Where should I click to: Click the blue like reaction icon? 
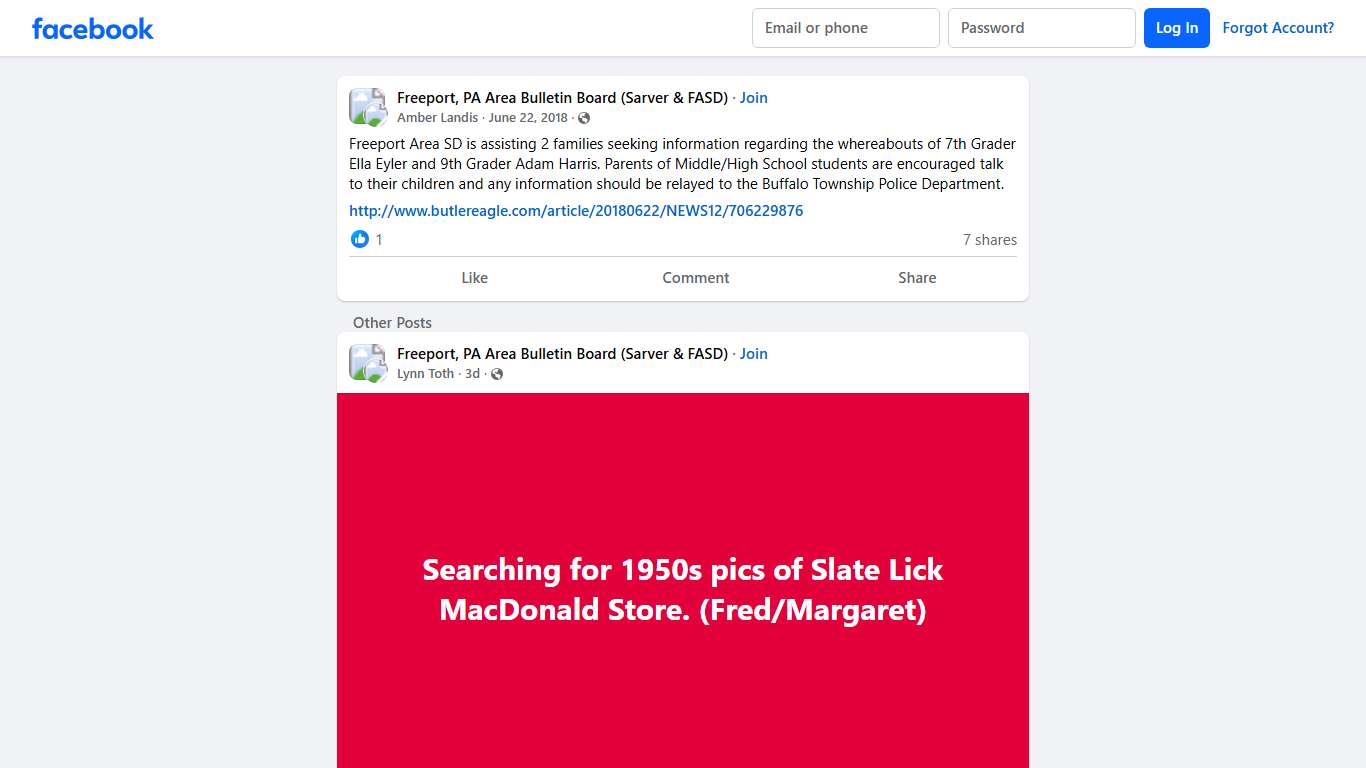click(360, 239)
